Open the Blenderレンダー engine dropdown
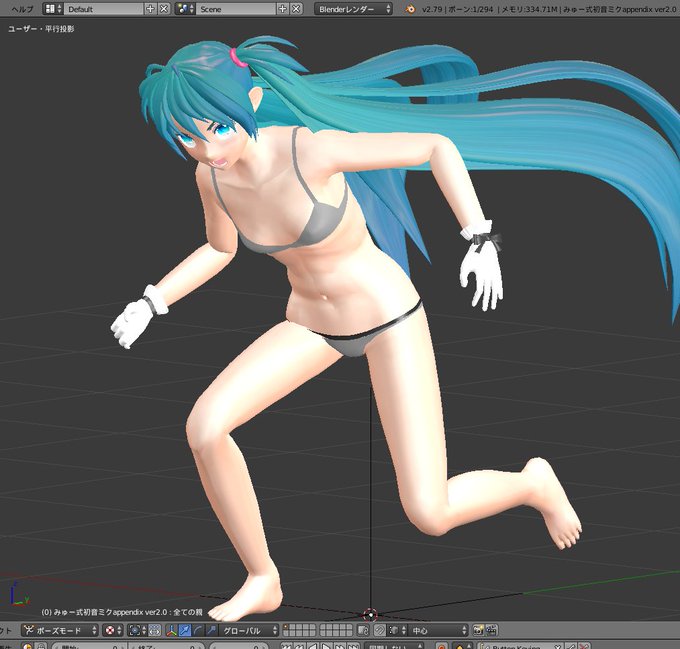This screenshot has width=680, height=649. click(353, 9)
